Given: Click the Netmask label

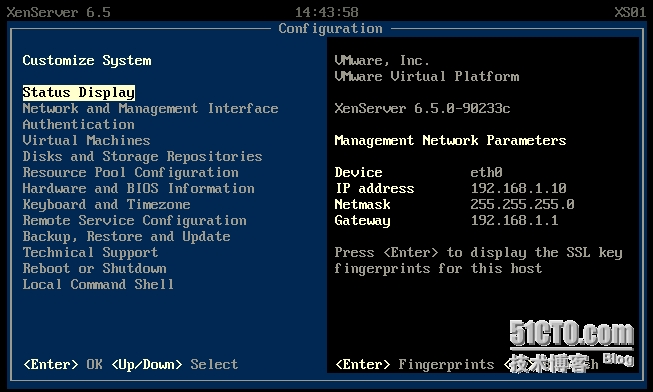Looking at the screenshot, I should tap(363, 205).
